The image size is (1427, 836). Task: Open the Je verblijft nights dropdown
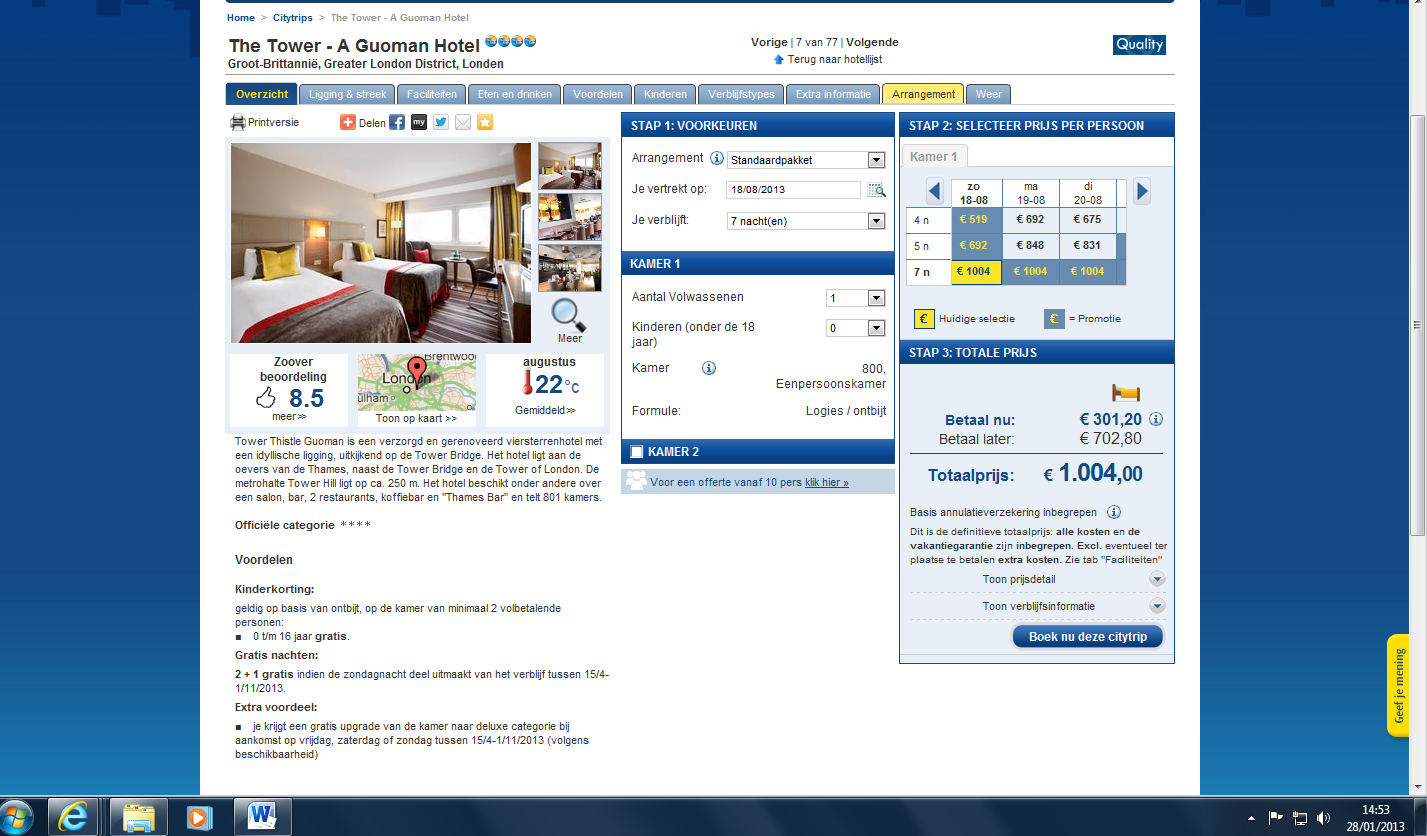click(876, 221)
